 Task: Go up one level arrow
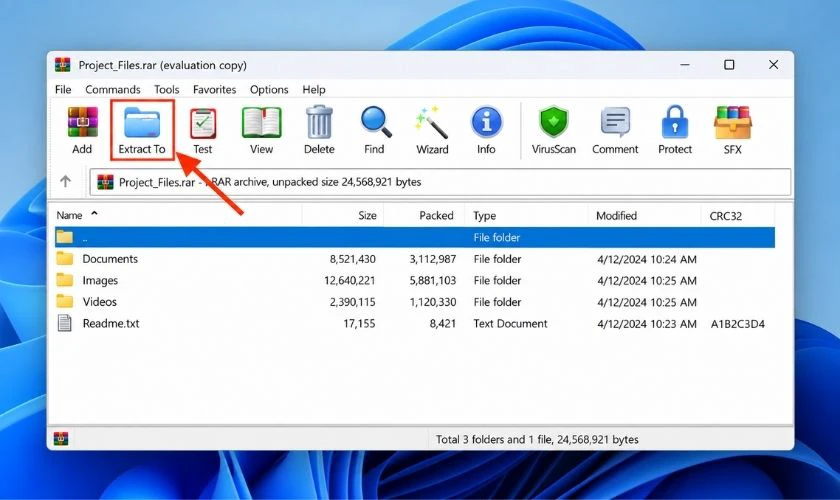65,181
